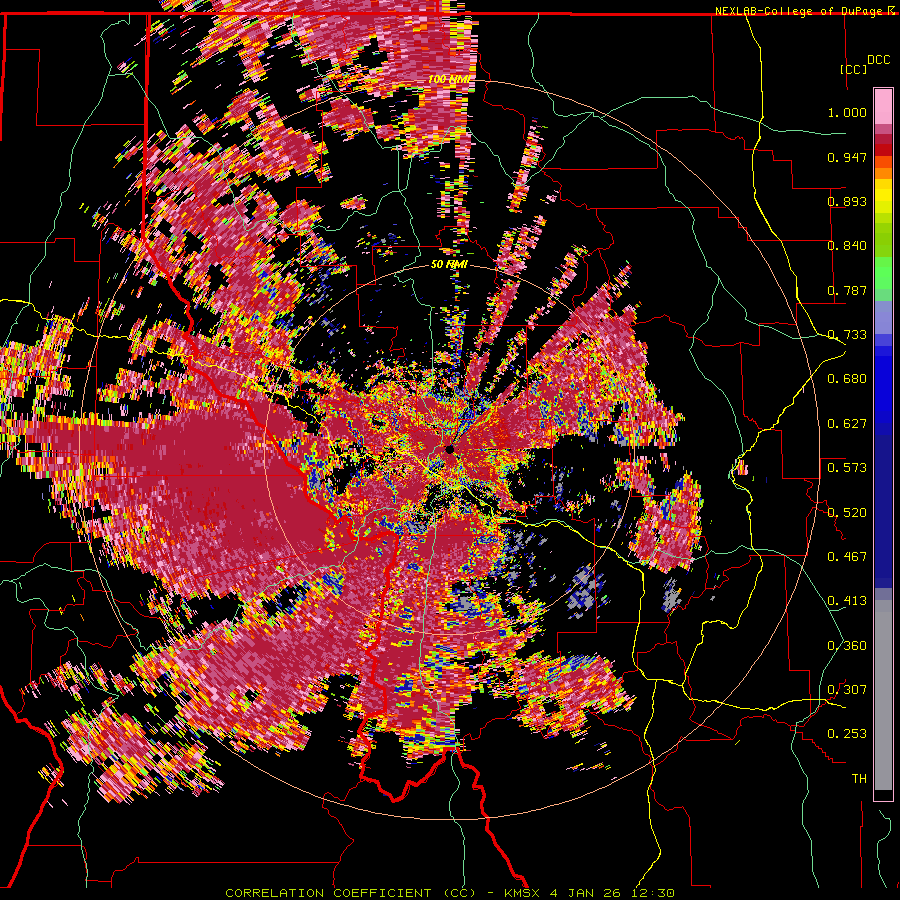
Task: Click the CORRELATION COEFFICIENT title text
Action: point(328,893)
